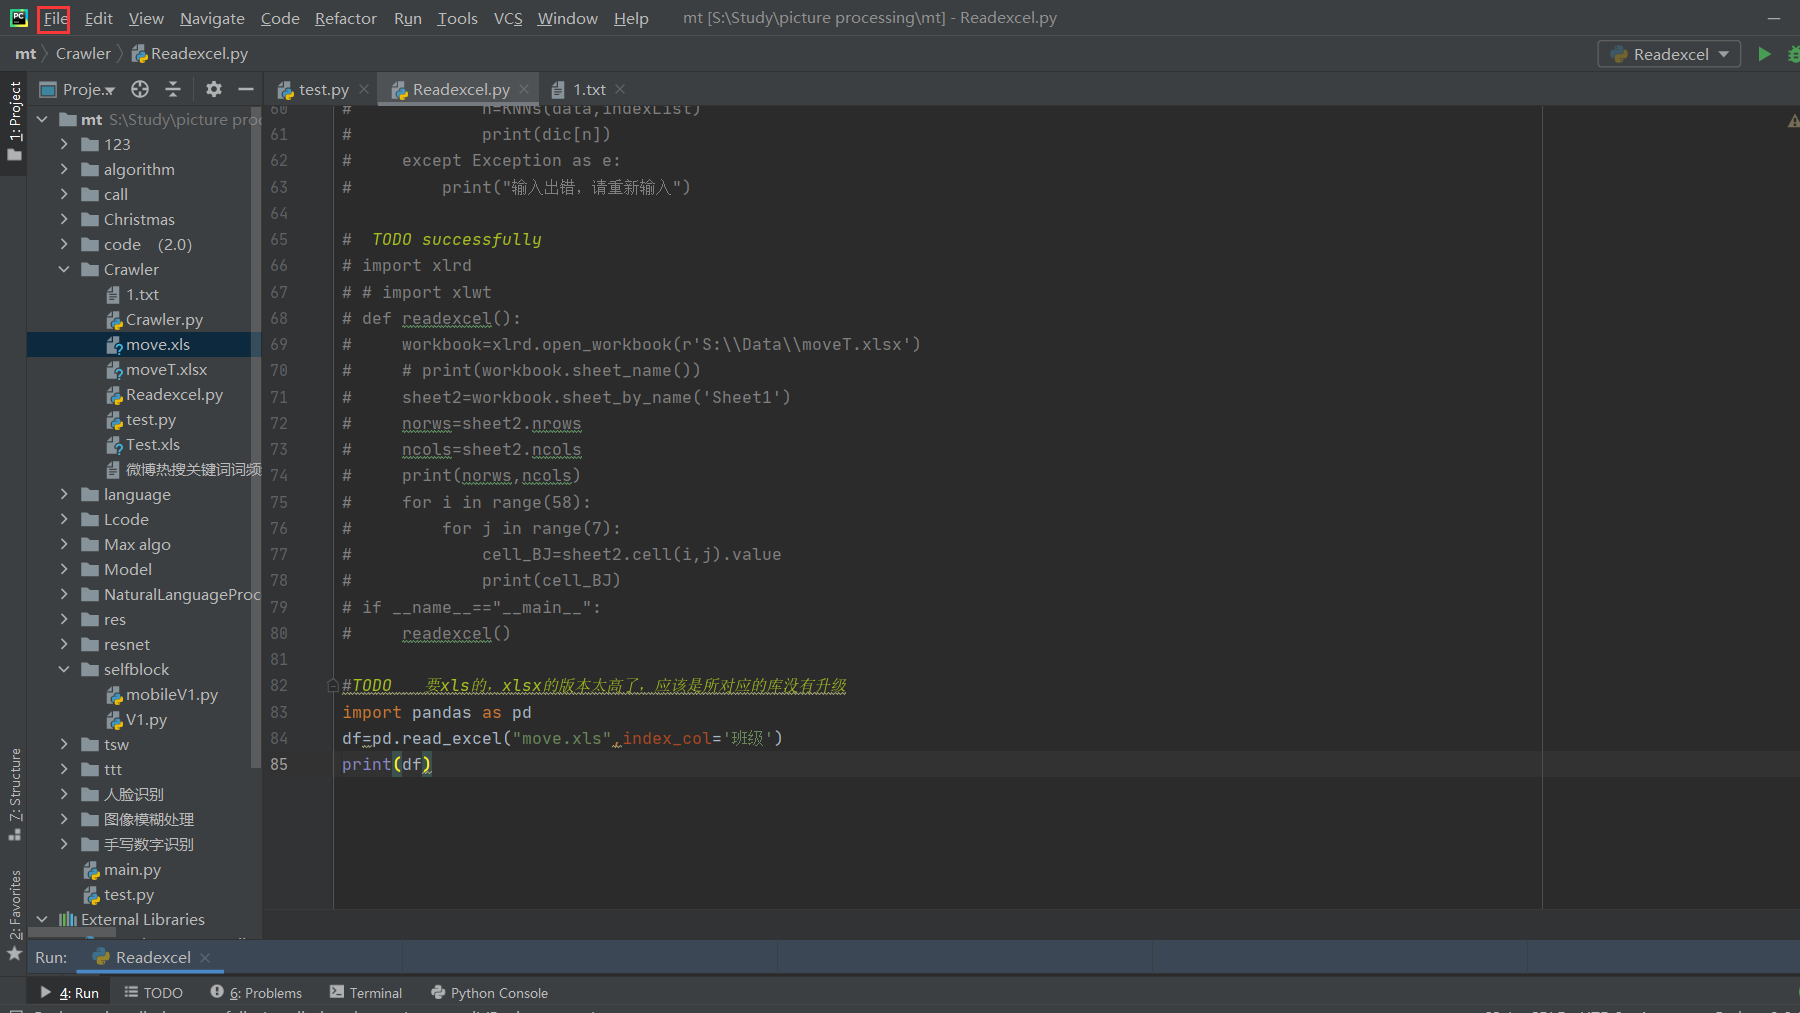Collapse the selfblock folder
The height and width of the screenshot is (1013, 1800).
click(64, 669)
